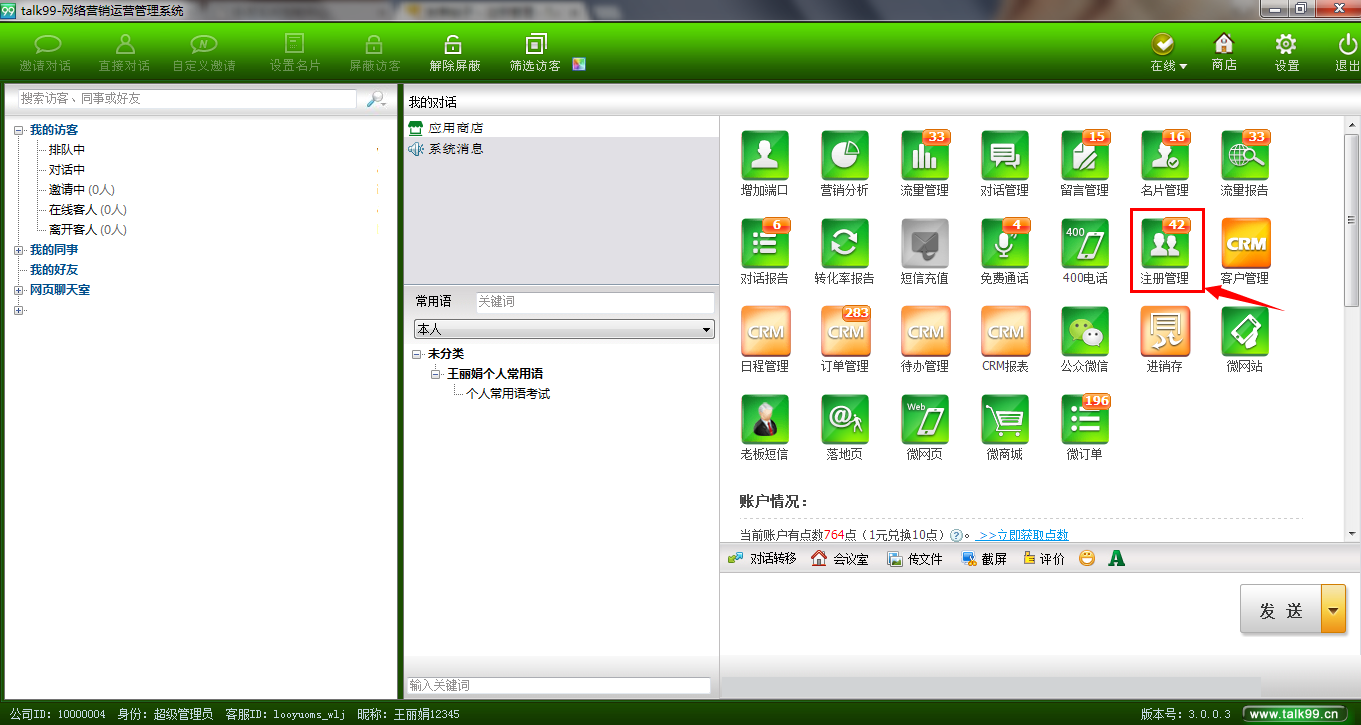This screenshot has width=1361, height=725.
Task: Select 对话中 in visitor tree
Action: pos(67,170)
